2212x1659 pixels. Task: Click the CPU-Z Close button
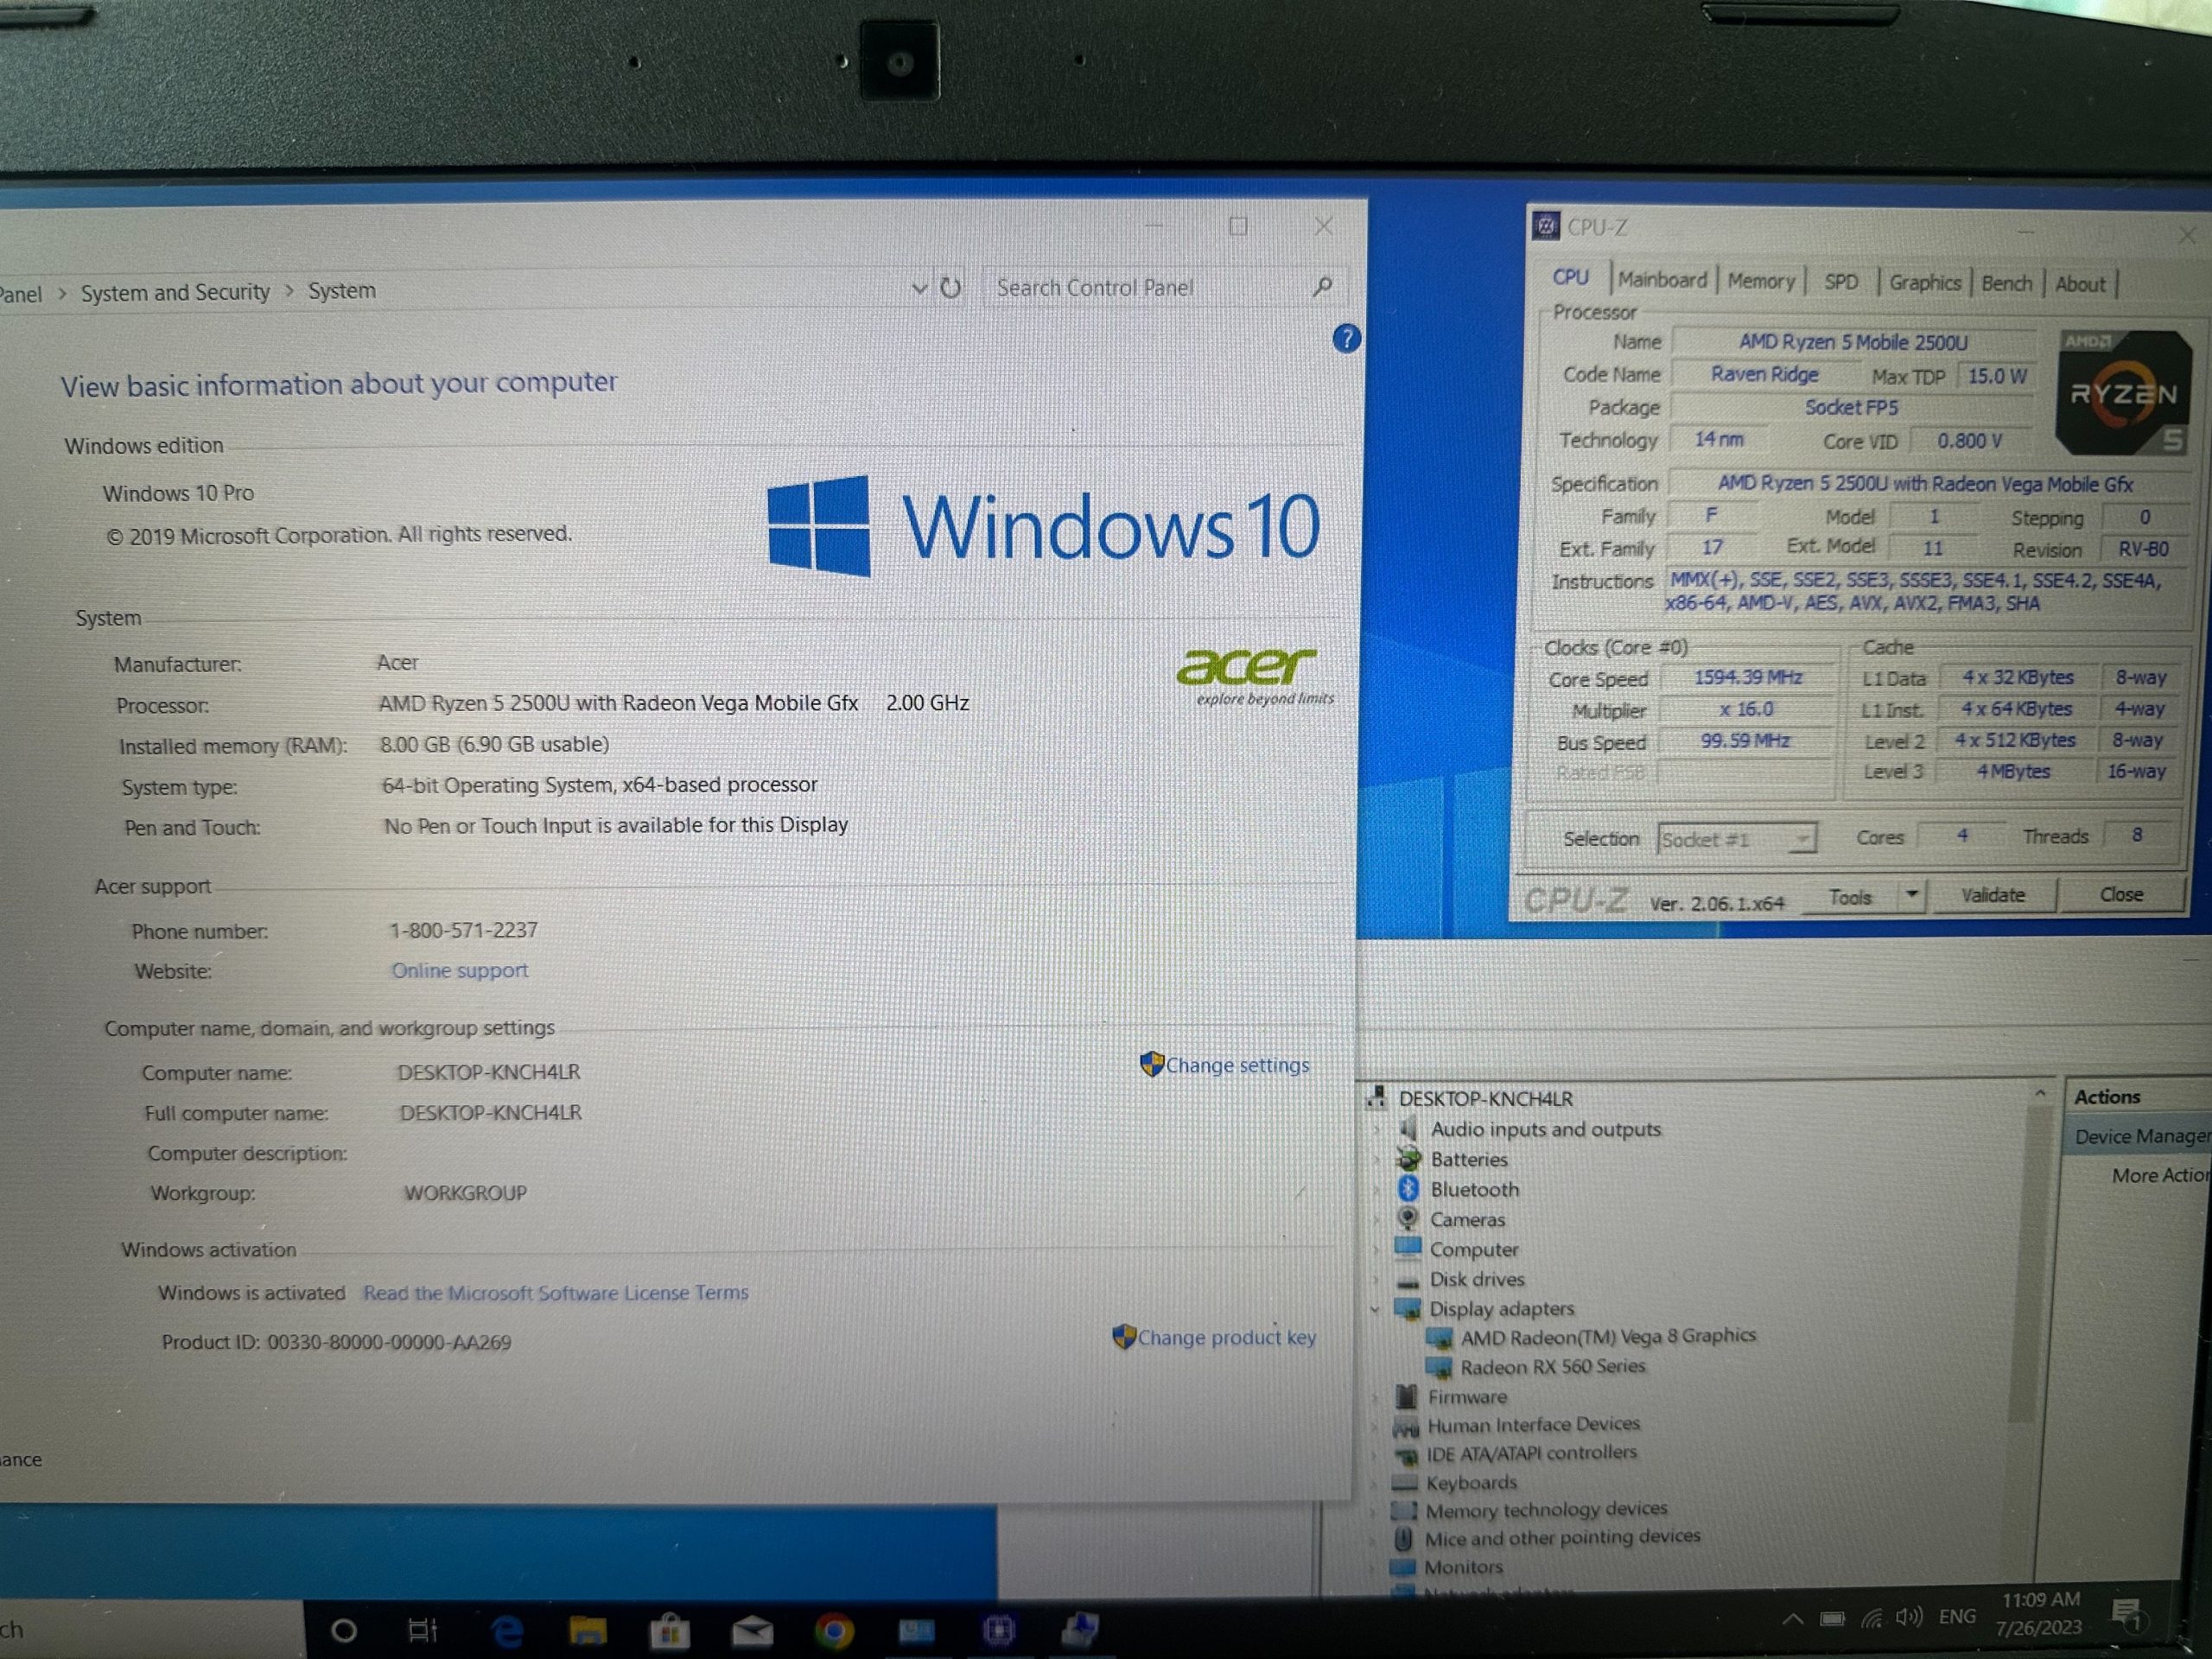2121,895
